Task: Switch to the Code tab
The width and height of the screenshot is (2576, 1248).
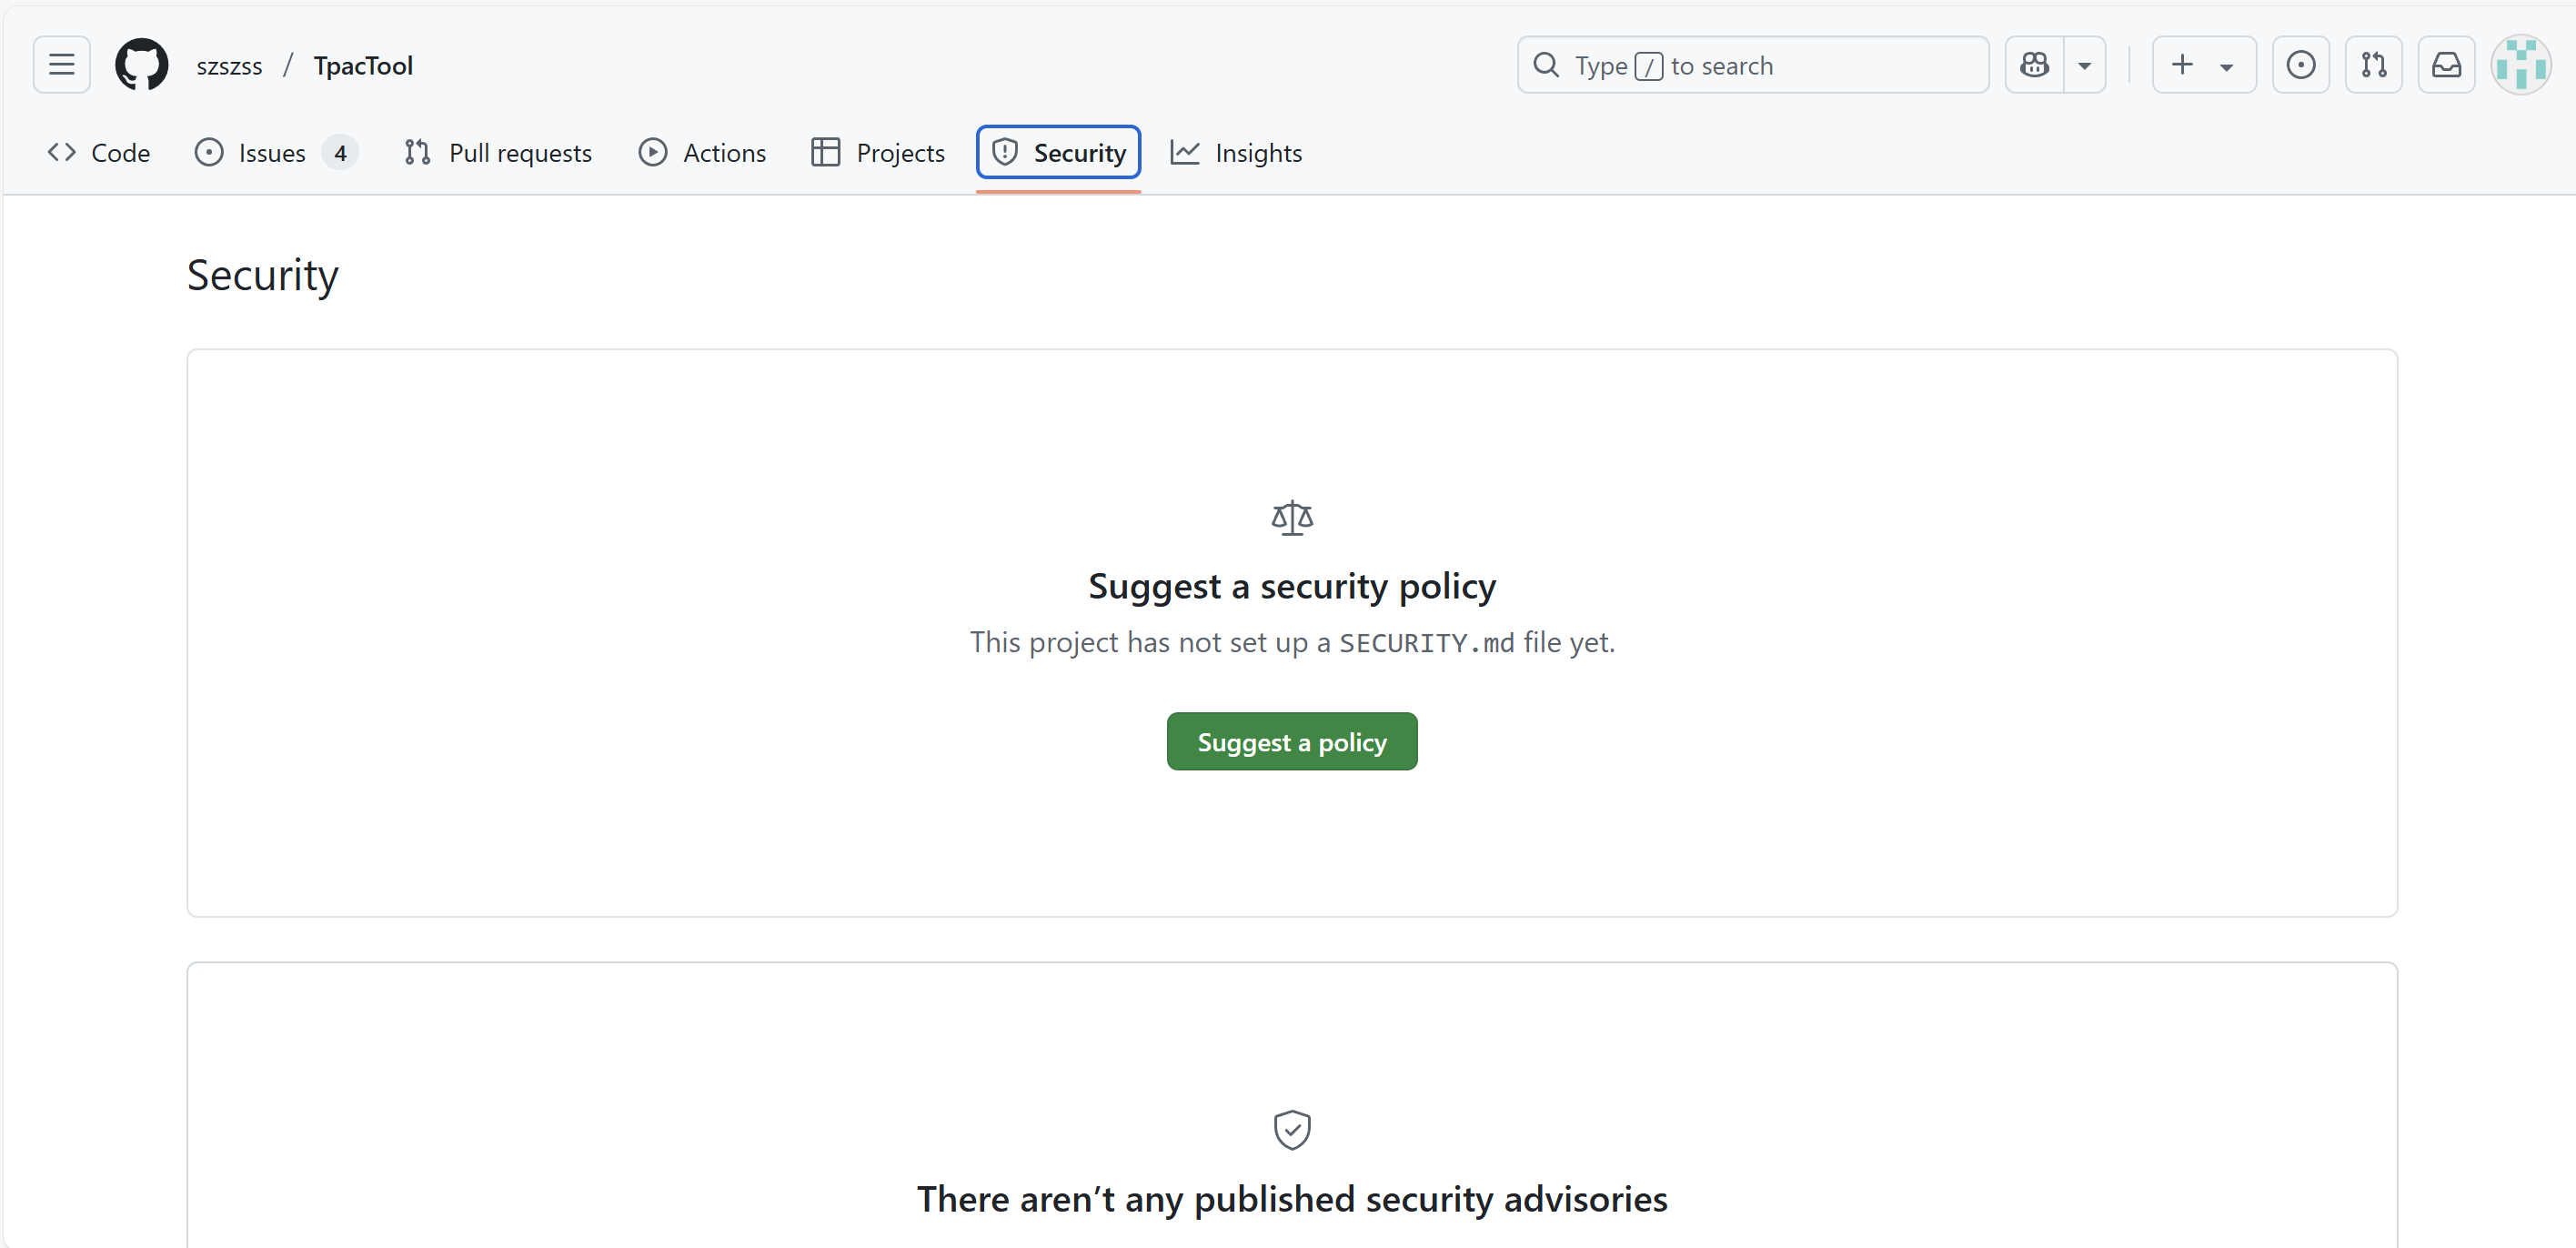Action: 99,153
